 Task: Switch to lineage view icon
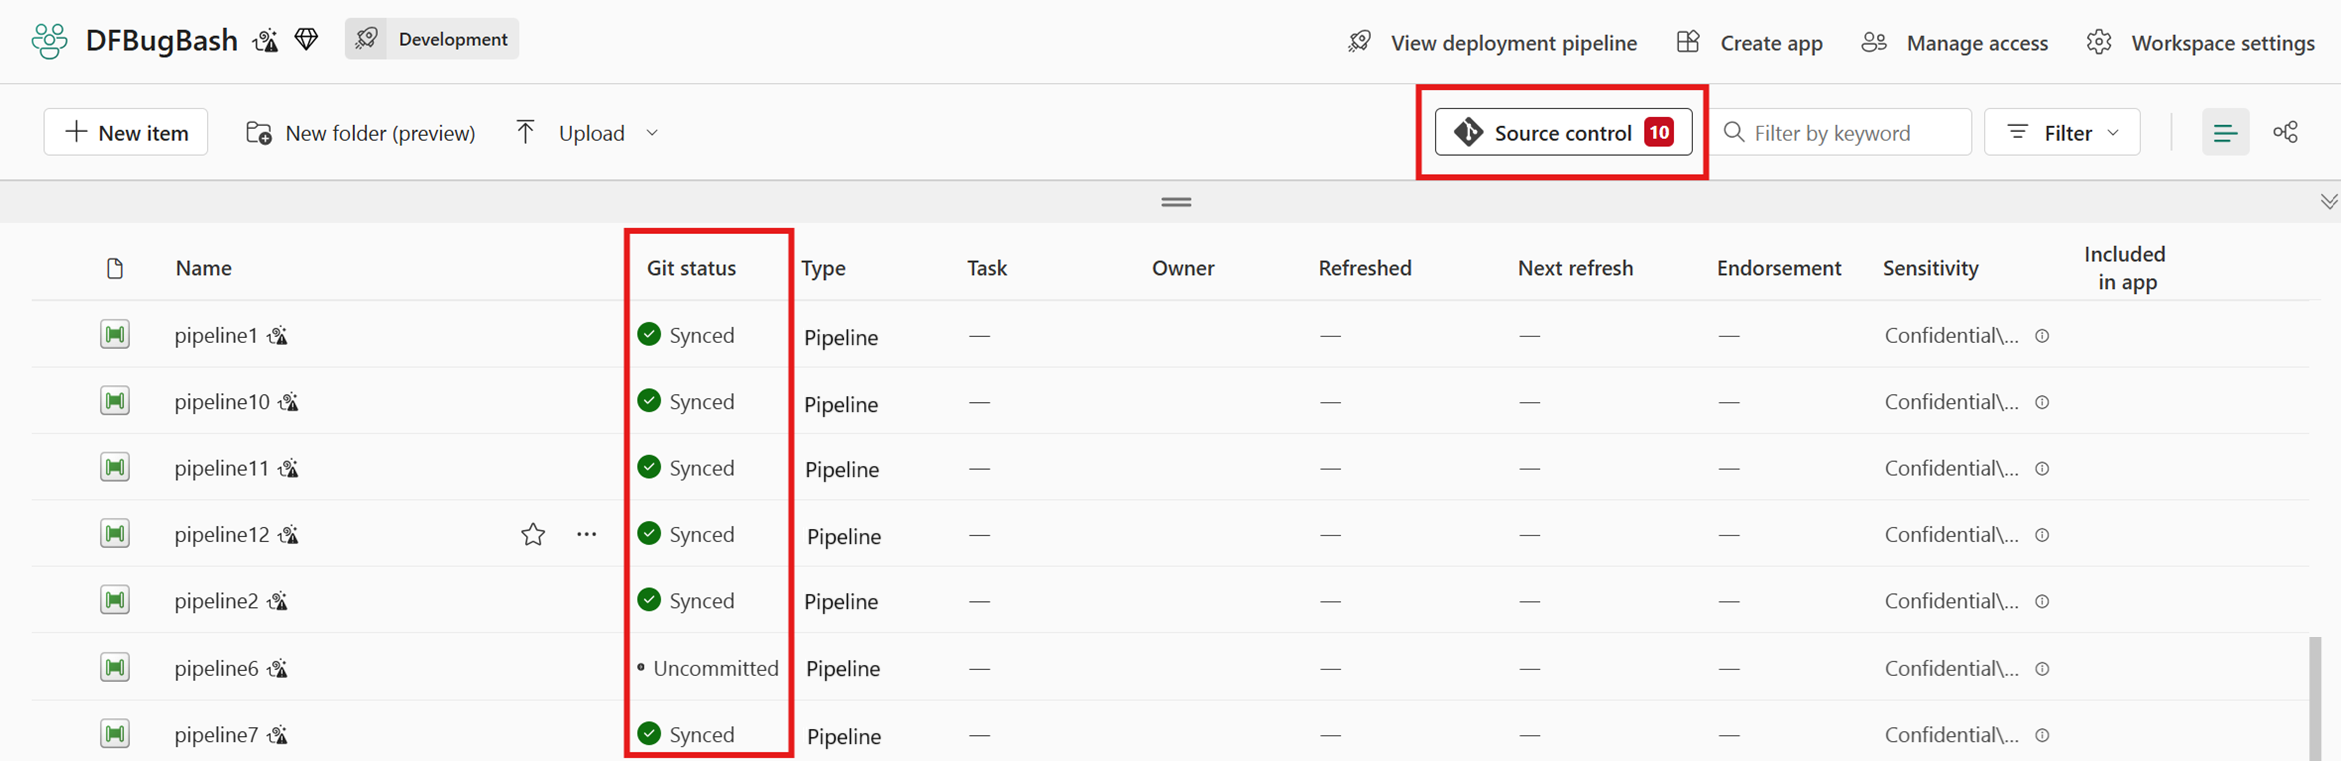2286,133
